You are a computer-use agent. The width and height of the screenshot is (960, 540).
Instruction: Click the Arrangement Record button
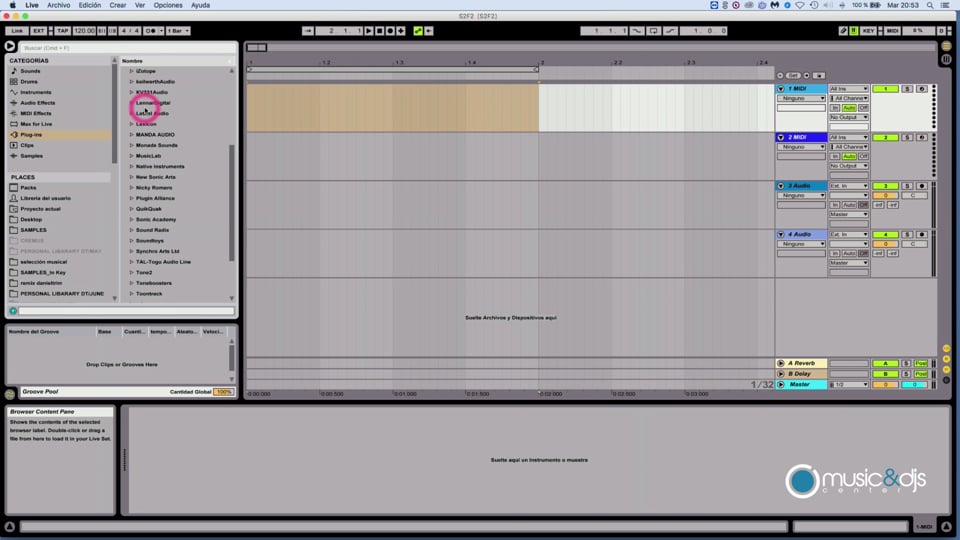pos(390,31)
